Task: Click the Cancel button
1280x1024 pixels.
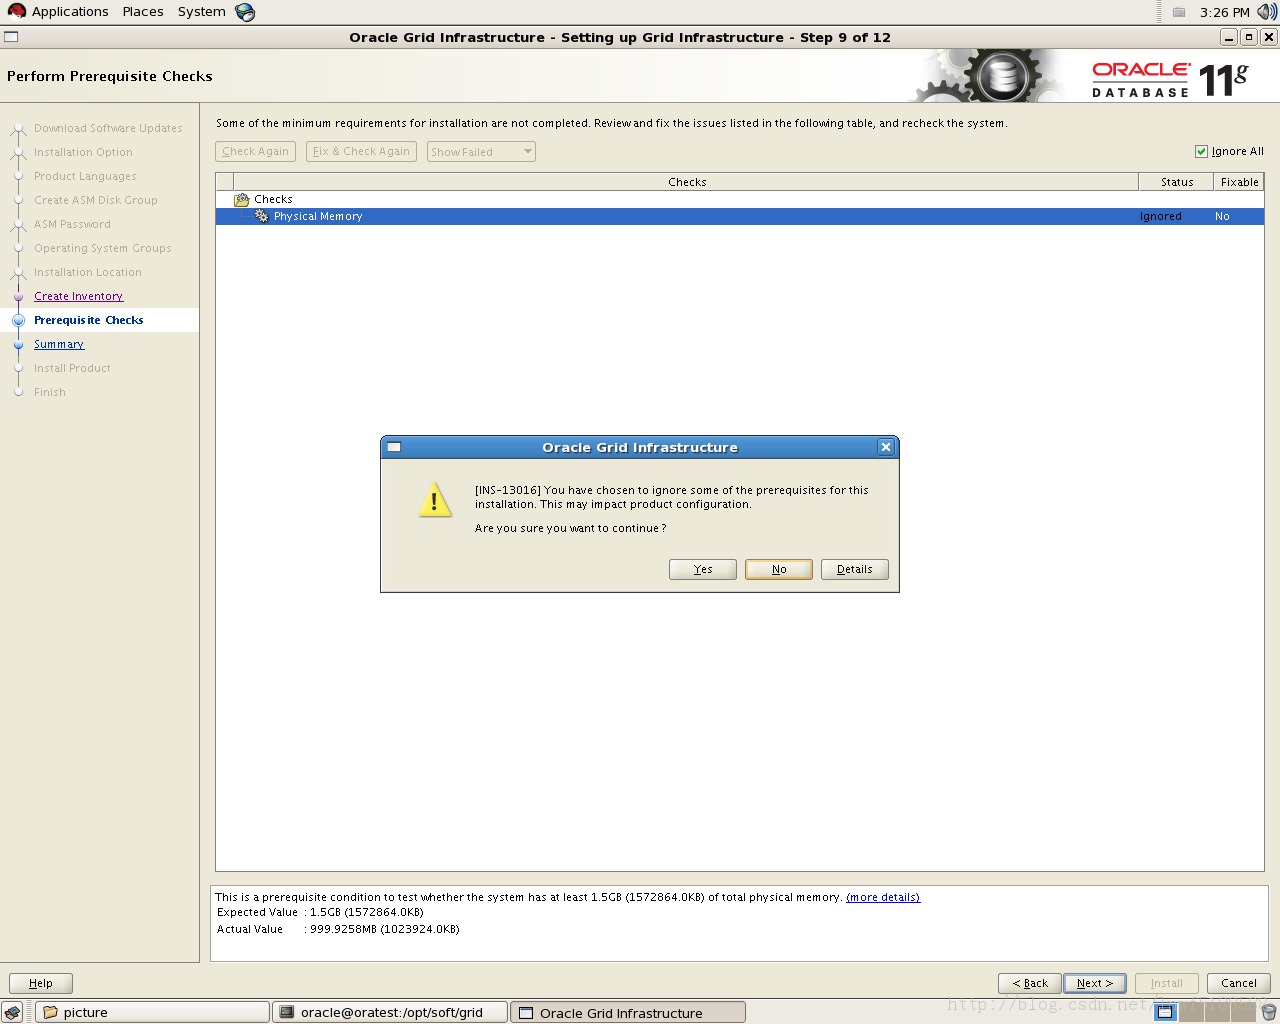Action: click(x=1239, y=983)
